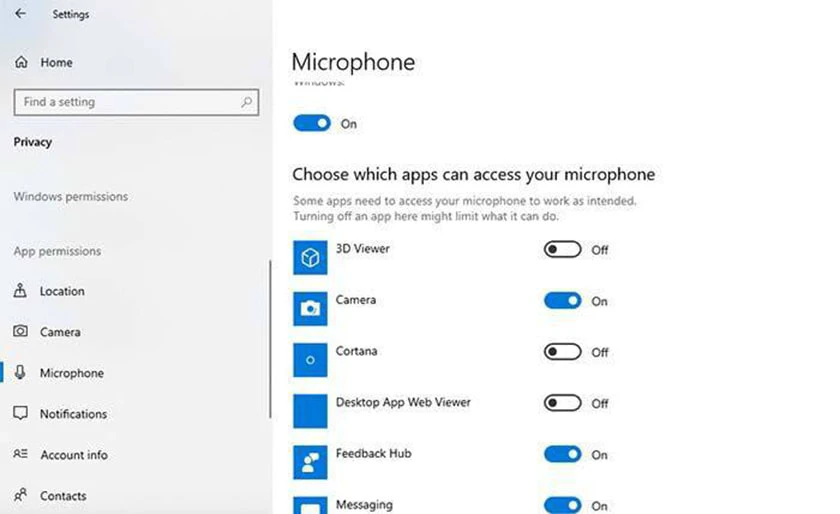
Task: Open Contacts privacy settings
Action: pos(63,496)
